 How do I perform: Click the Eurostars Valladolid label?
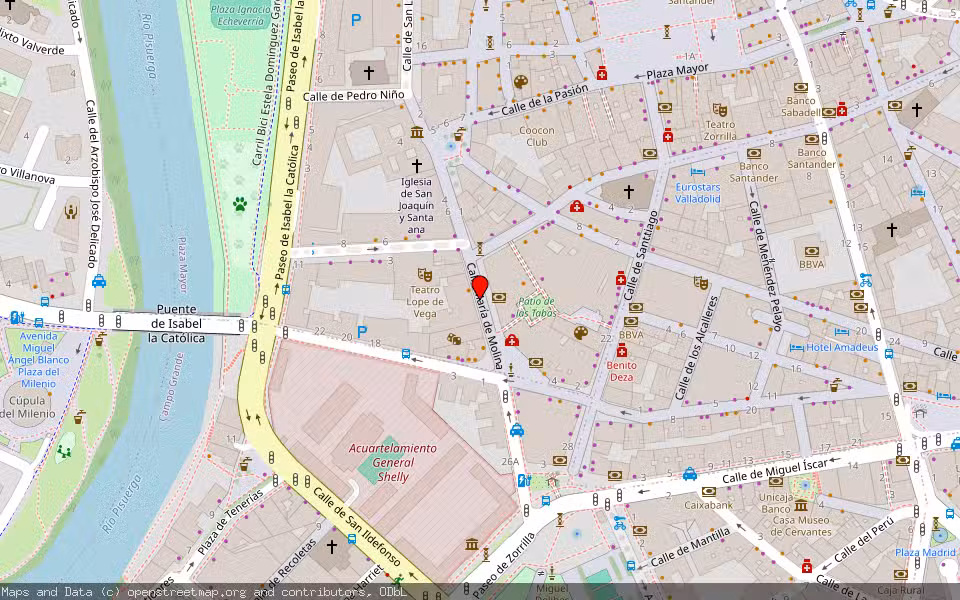point(698,192)
